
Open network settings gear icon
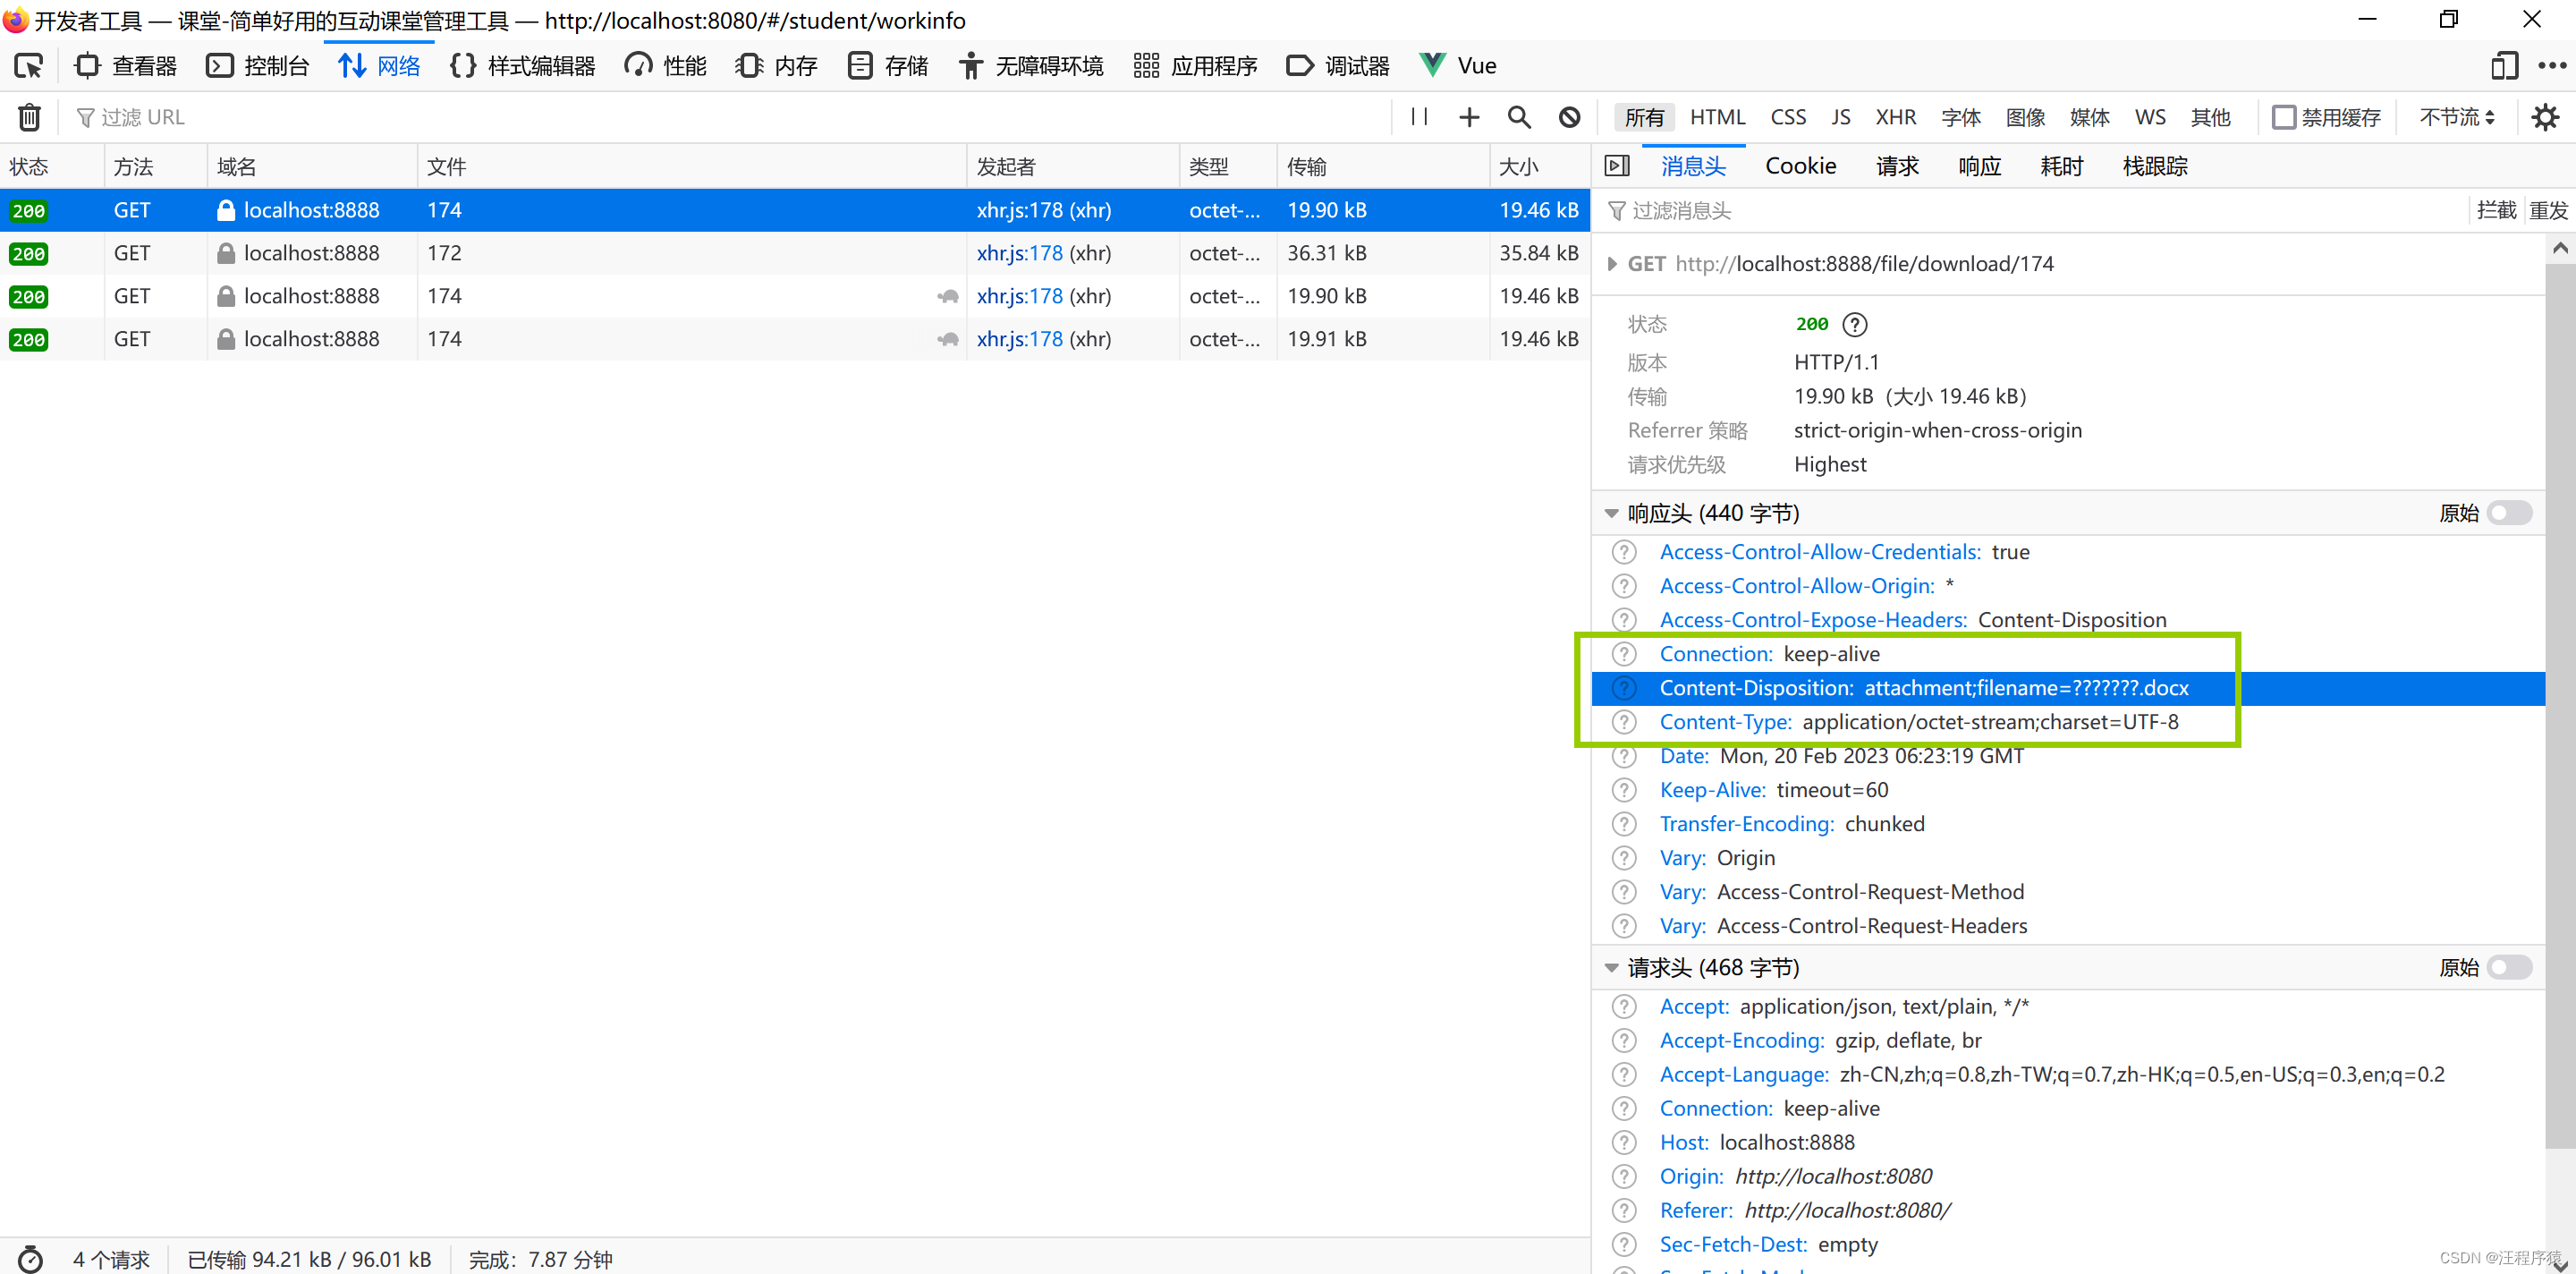tap(2545, 117)
